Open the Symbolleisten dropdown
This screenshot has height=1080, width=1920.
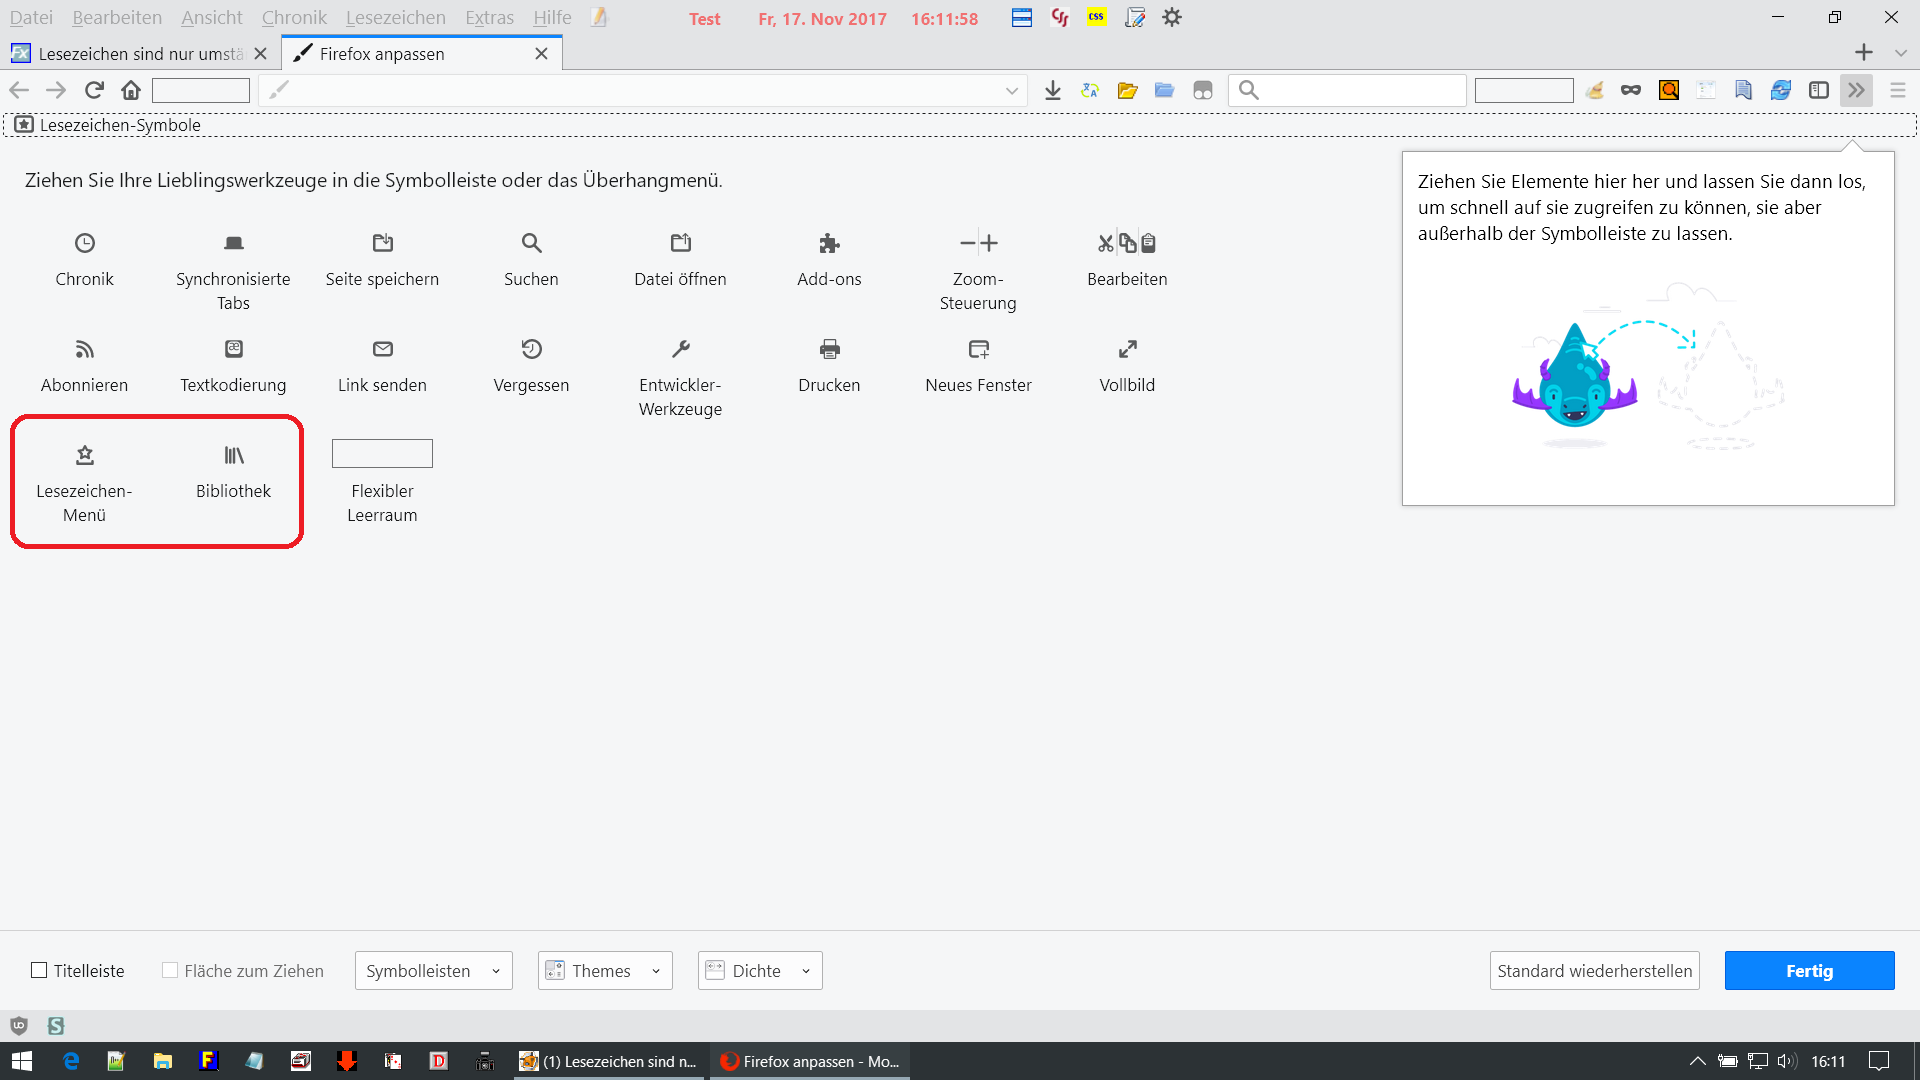433,970
